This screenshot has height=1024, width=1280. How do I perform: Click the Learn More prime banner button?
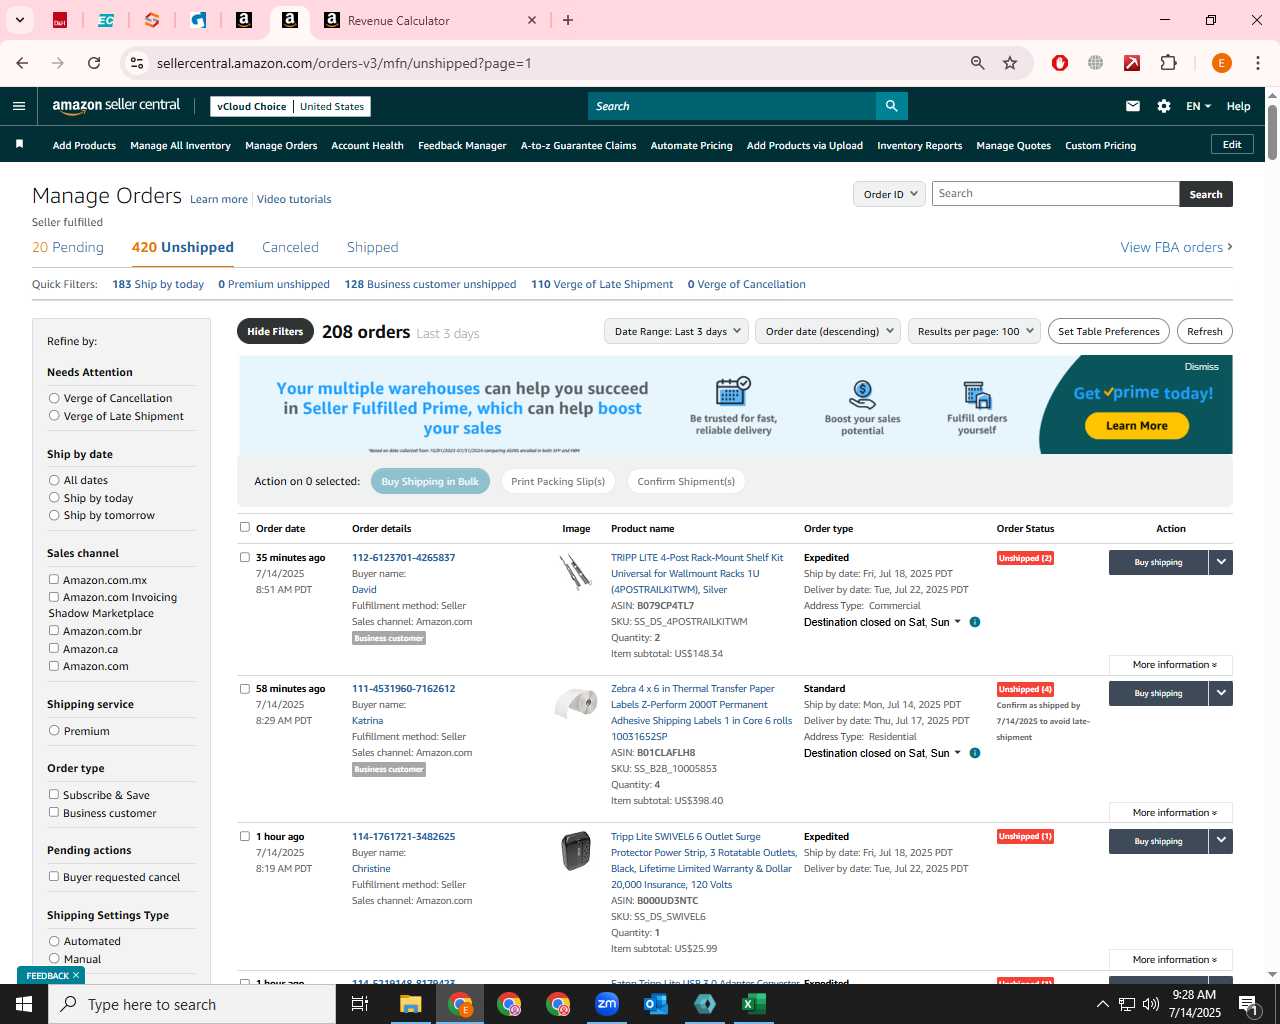click(x=1136, y=425)
